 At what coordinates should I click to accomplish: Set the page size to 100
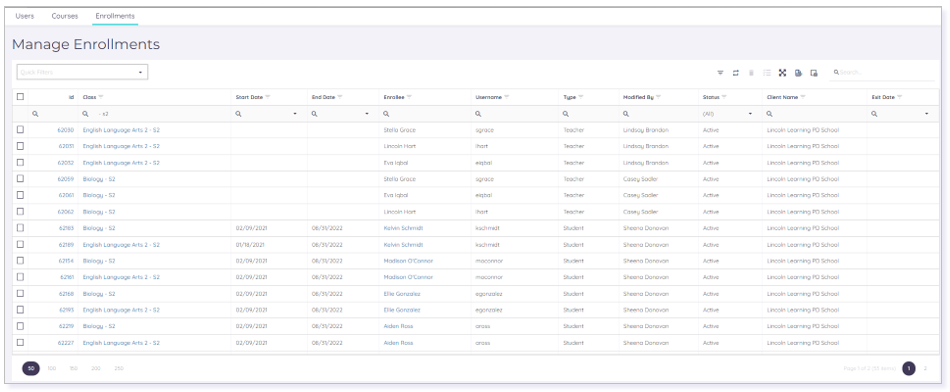click(x=51, y=368)
